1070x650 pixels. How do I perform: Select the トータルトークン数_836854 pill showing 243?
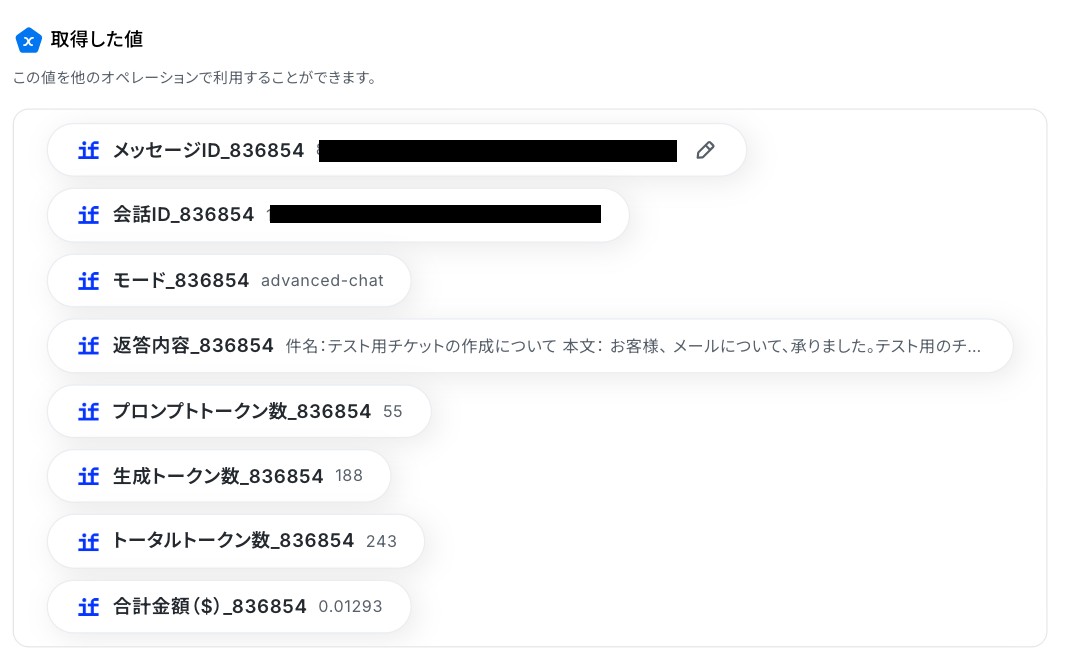pyautogui.click(x=235, y=542)
